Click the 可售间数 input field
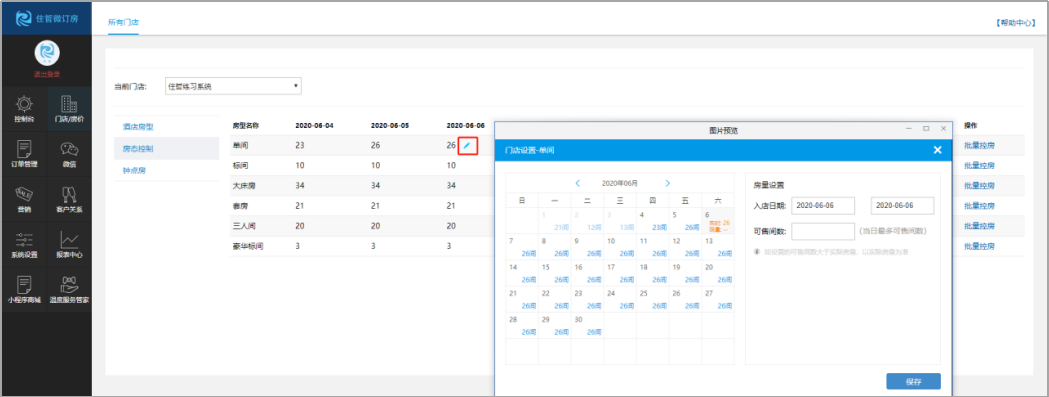Image resolution: width=1049 pixels, height=397 pixels. pyautogui.click(x=823, y=232)
